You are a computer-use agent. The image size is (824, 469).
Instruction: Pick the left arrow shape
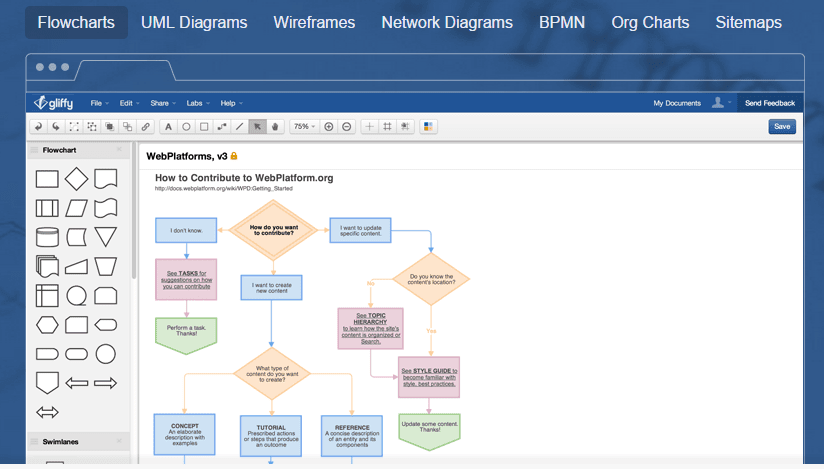[x=76, y=383]
